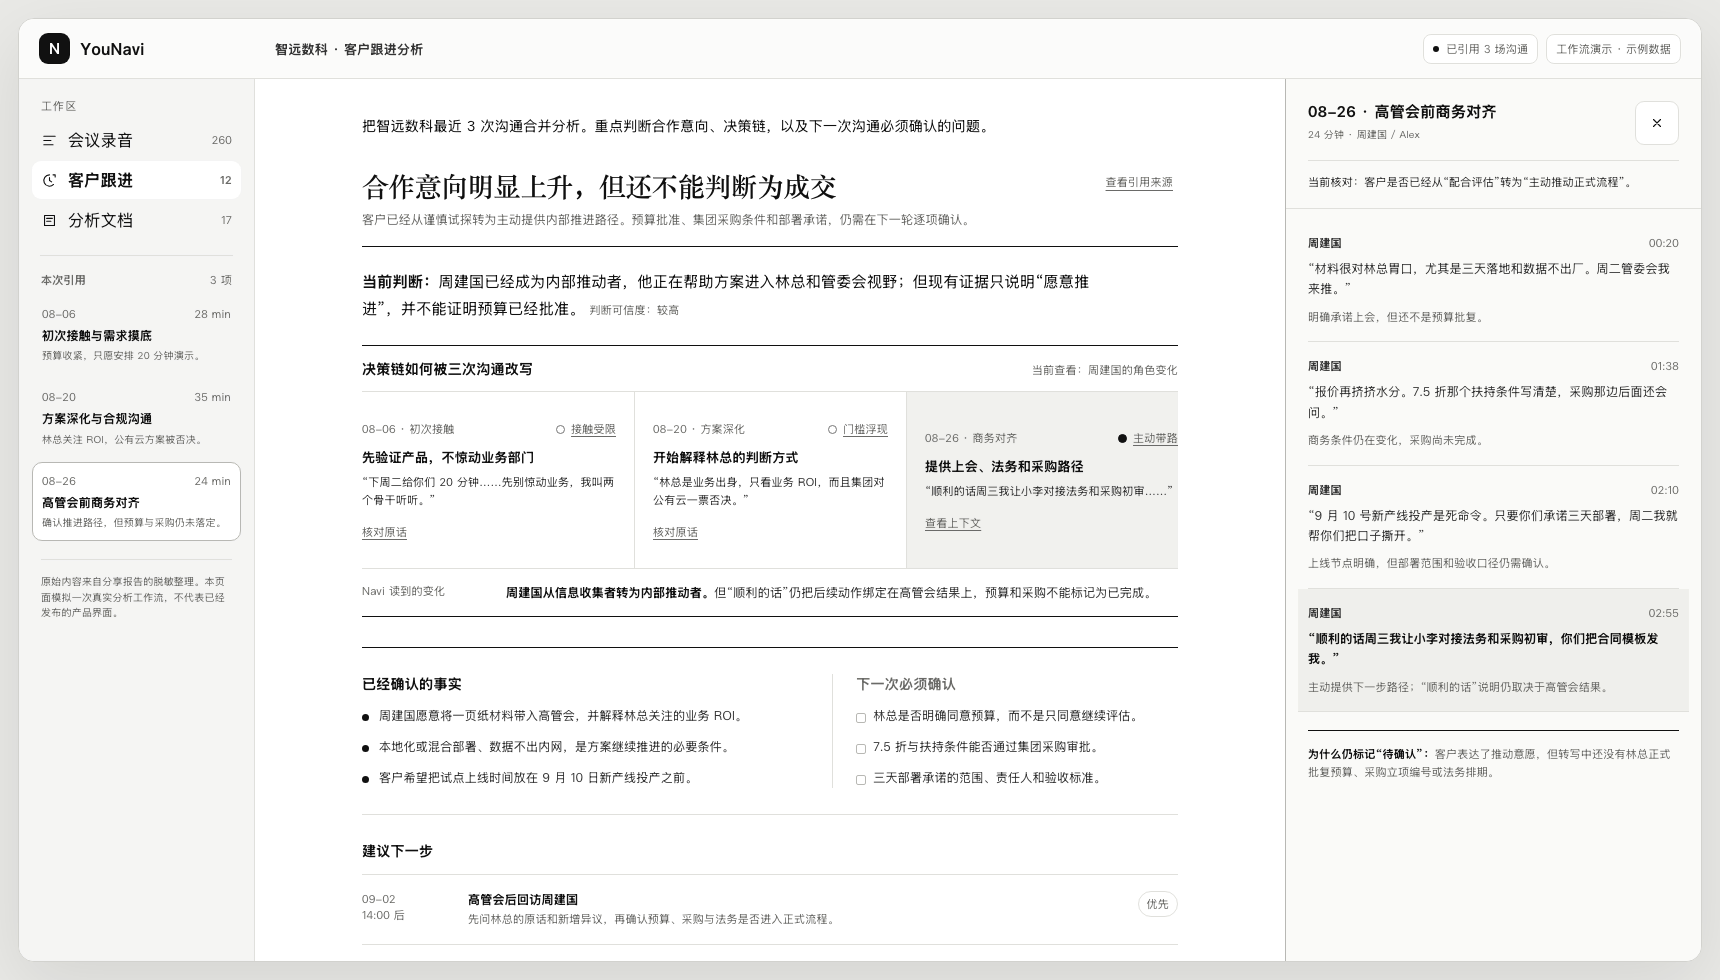
Task: Click 高管会后回访周建国 next step
Action: tap(770, 909)
